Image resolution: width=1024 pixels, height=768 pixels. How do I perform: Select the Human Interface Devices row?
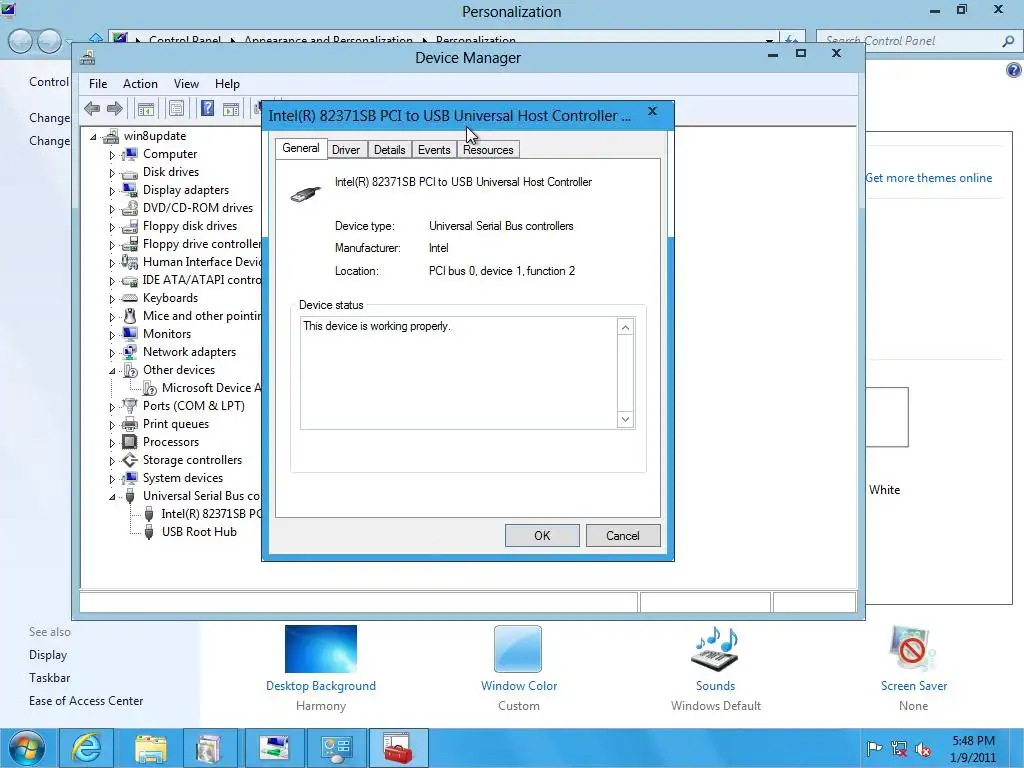pos(202,262)
